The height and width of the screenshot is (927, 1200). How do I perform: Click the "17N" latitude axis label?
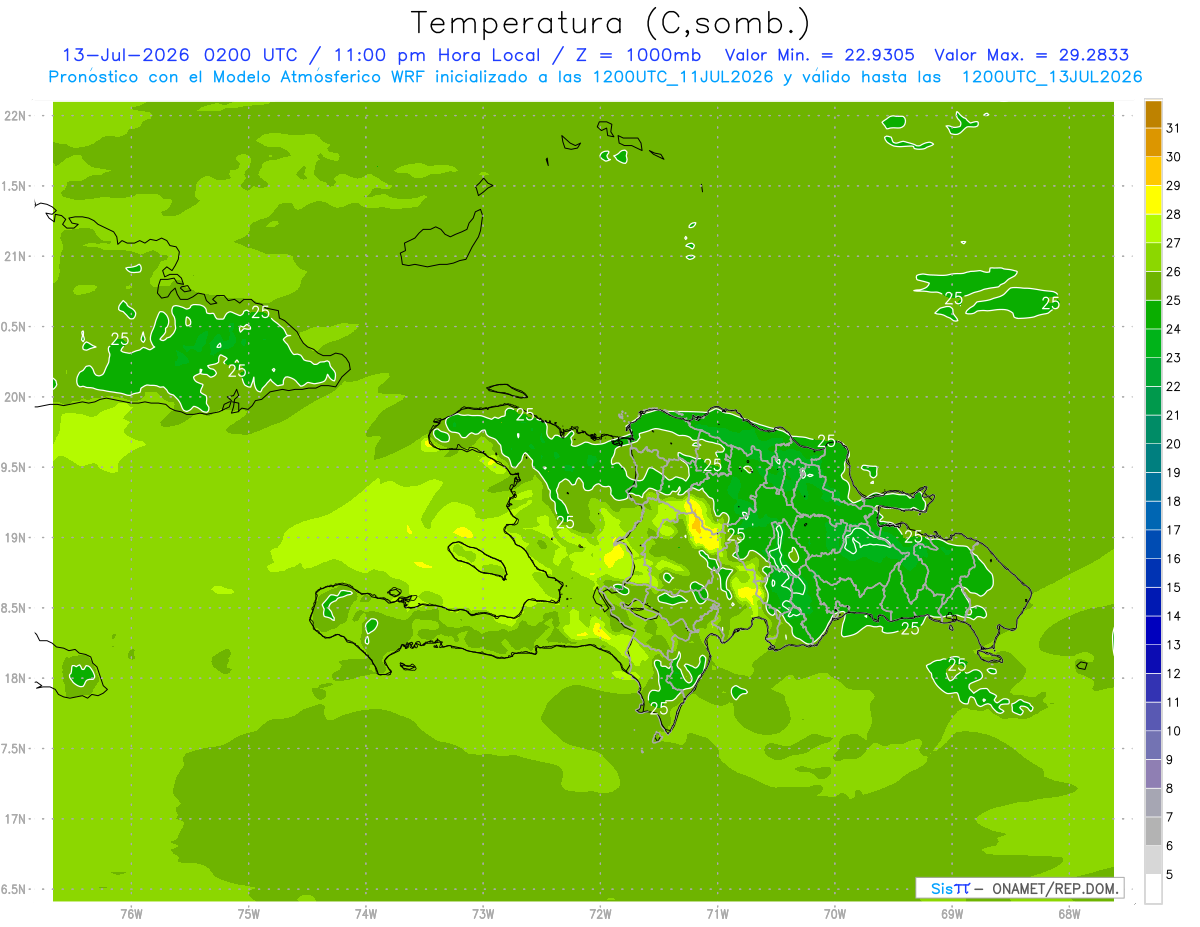click(x=15, y=819)
